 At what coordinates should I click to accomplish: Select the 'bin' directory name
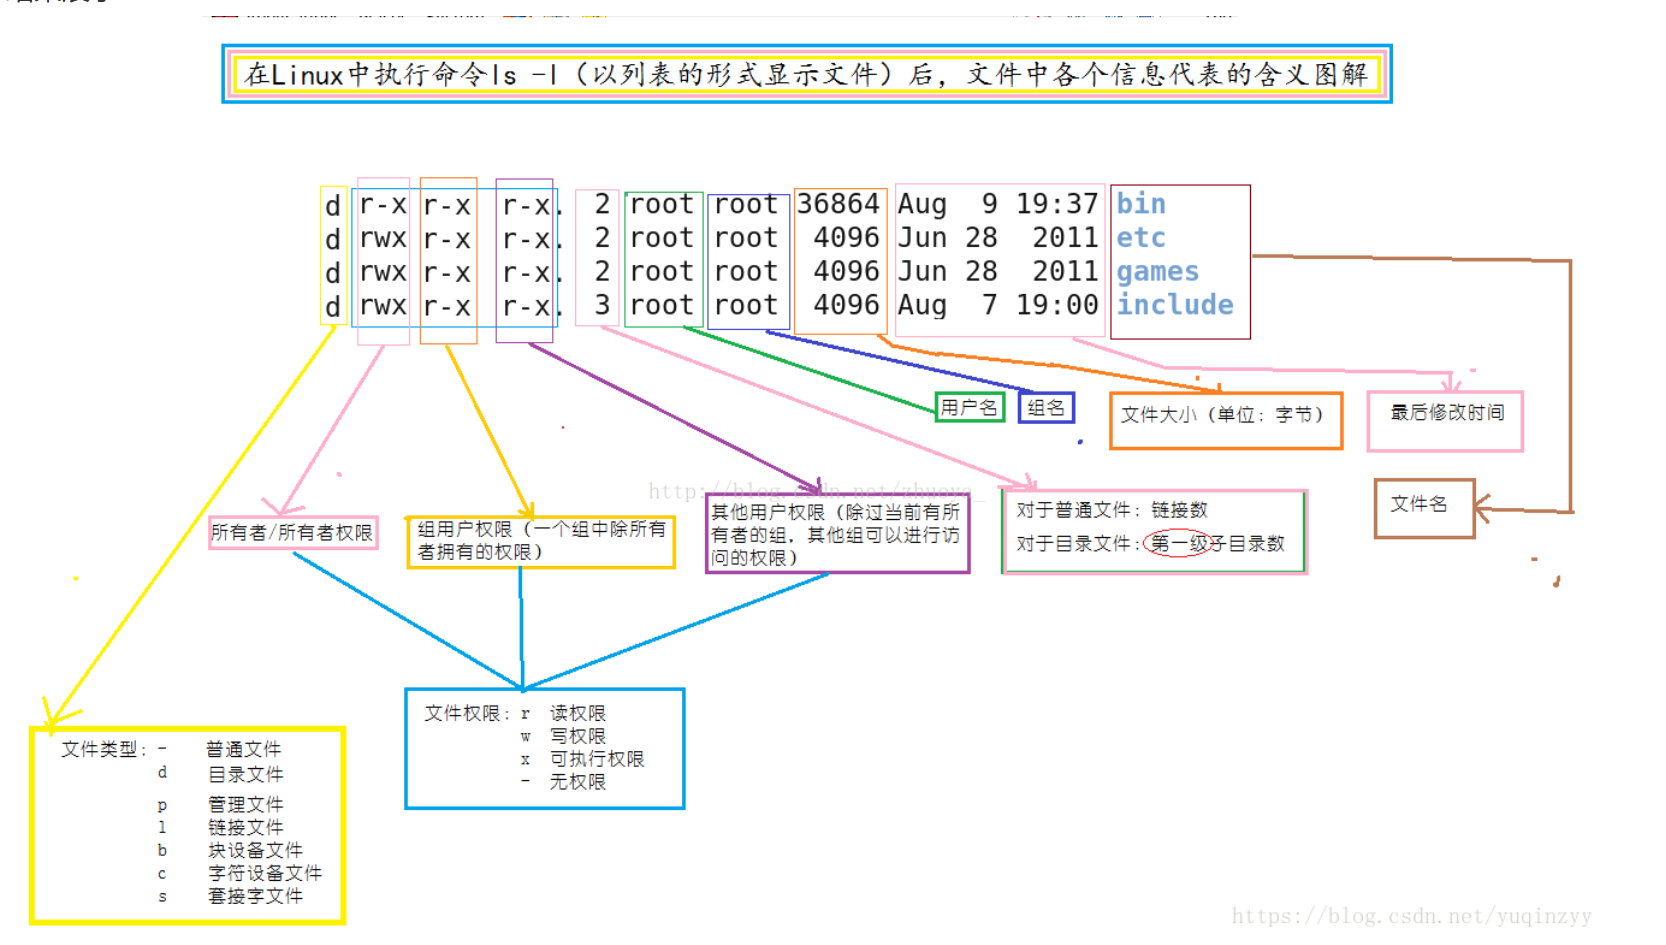click(x=1141, y=204)
